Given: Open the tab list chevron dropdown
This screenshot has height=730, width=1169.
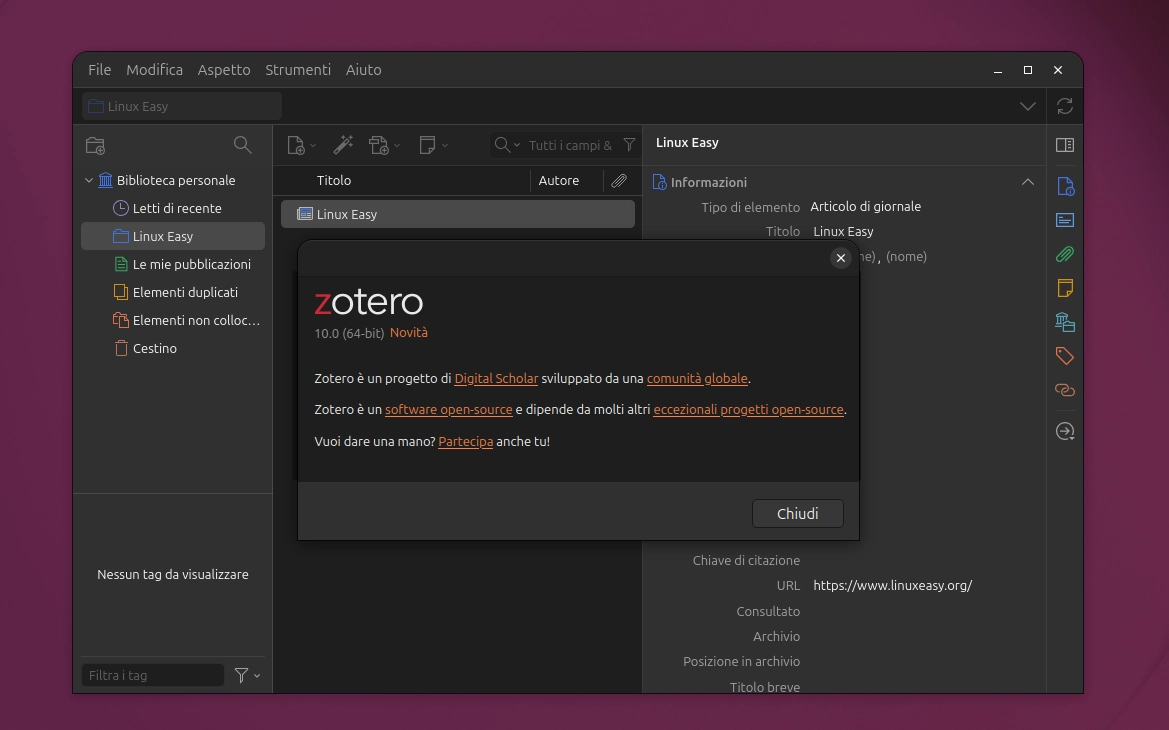Looking at the screenshot, I should coord(1027,107).
